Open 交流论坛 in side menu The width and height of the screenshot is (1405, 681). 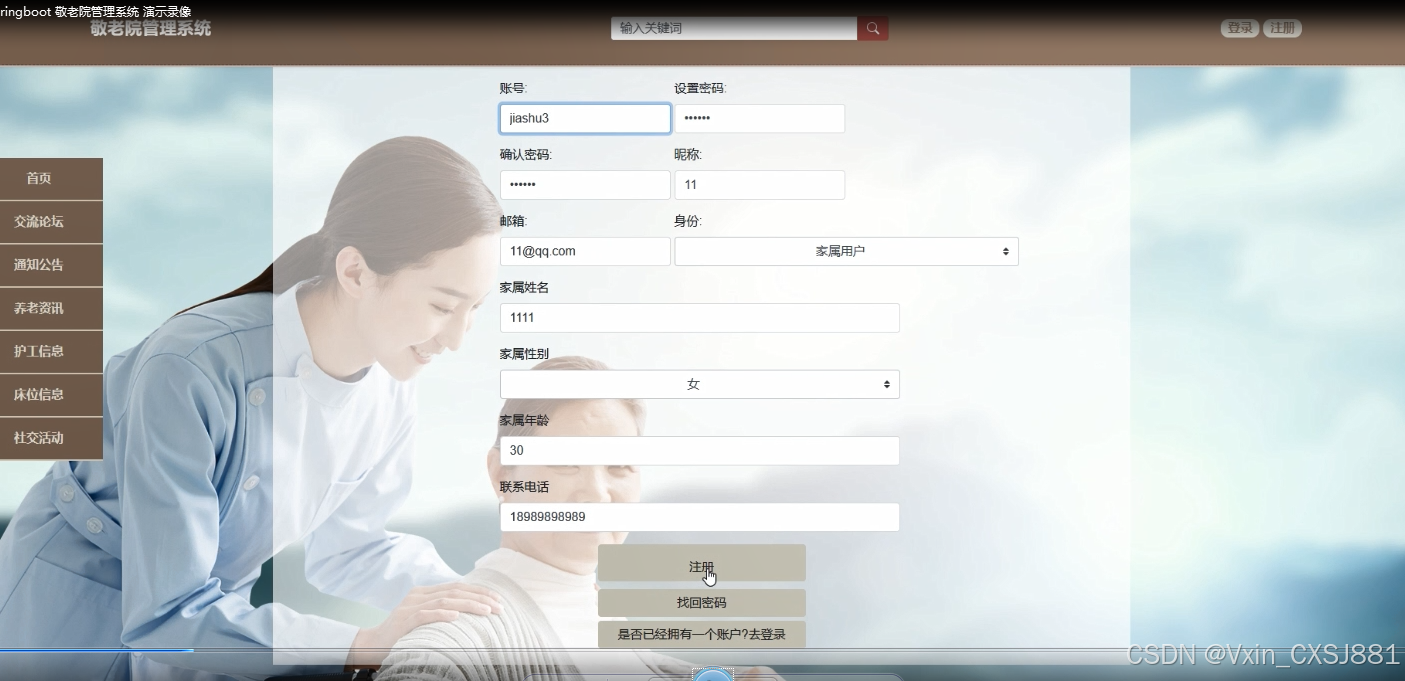[x=51, y=222]
